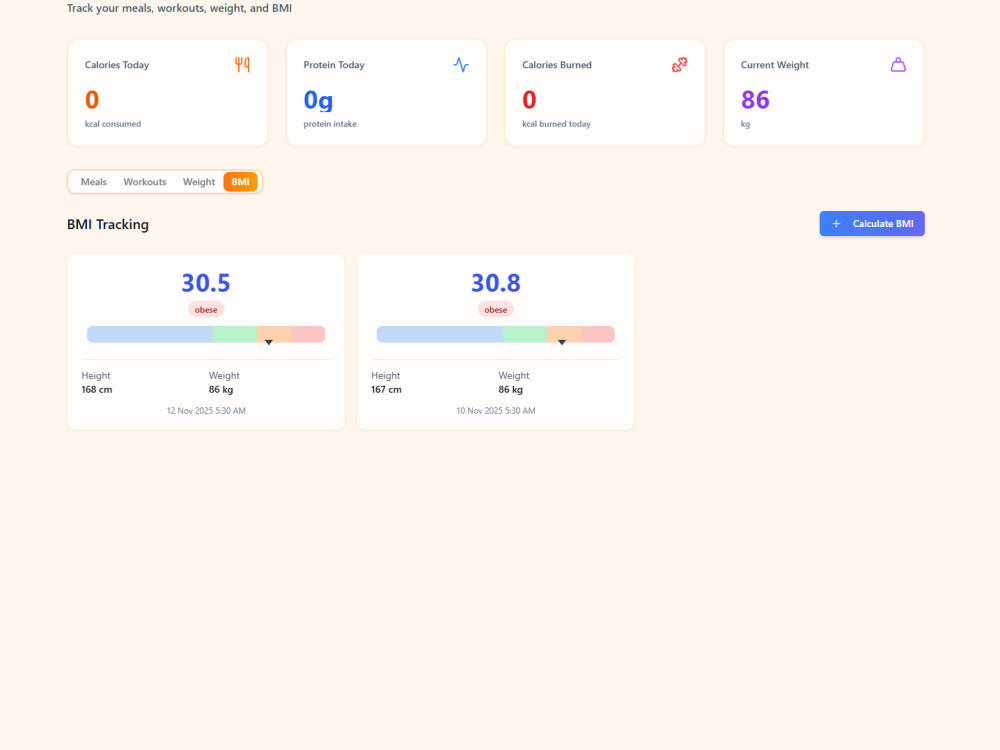Click the 0g protein intake value

[x=318, y=101]
